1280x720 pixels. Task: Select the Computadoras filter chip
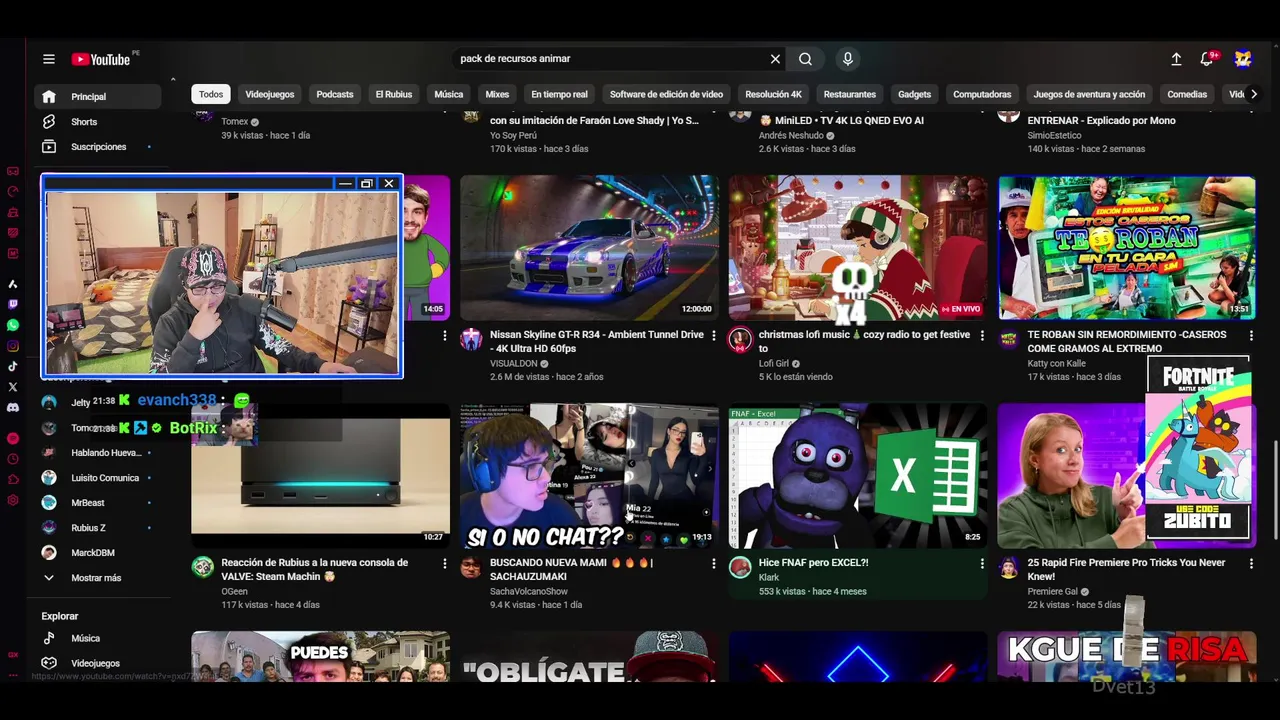click(x=982, y=94)
